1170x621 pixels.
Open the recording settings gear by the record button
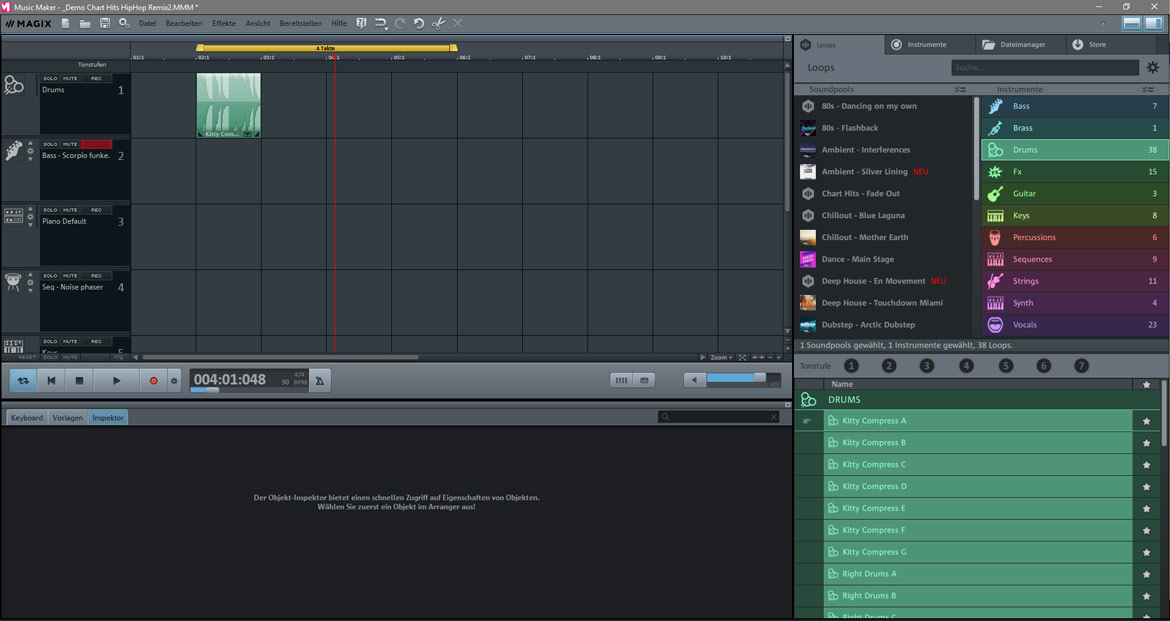tap(175, 381)
